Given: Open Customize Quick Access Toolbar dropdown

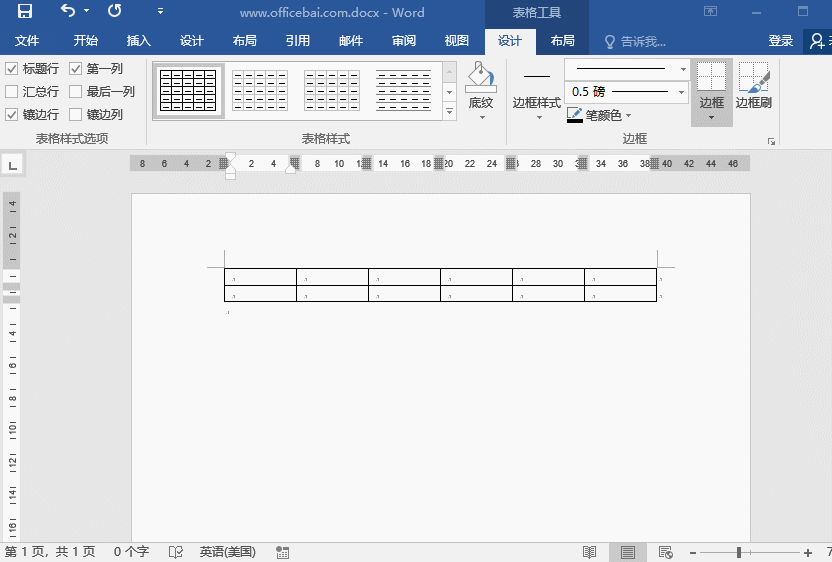Looking at the screenshot, I should 160,11.
